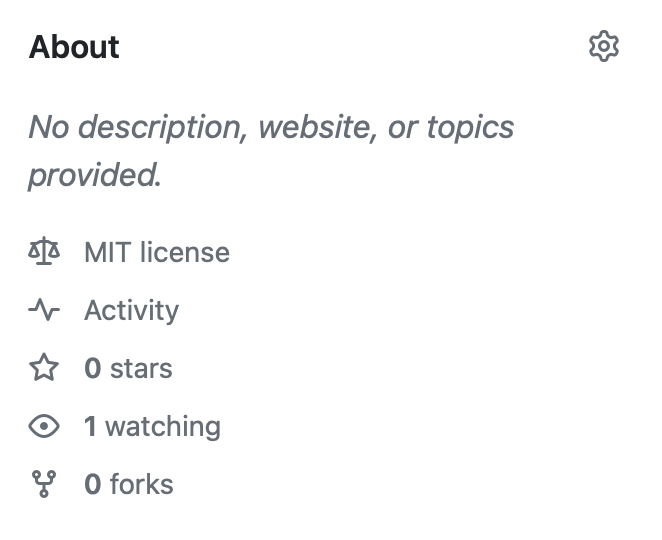Click the eye watchers icon
Image resolution: width=662 pixels, height=540 pixels.
tap(44, 426)
